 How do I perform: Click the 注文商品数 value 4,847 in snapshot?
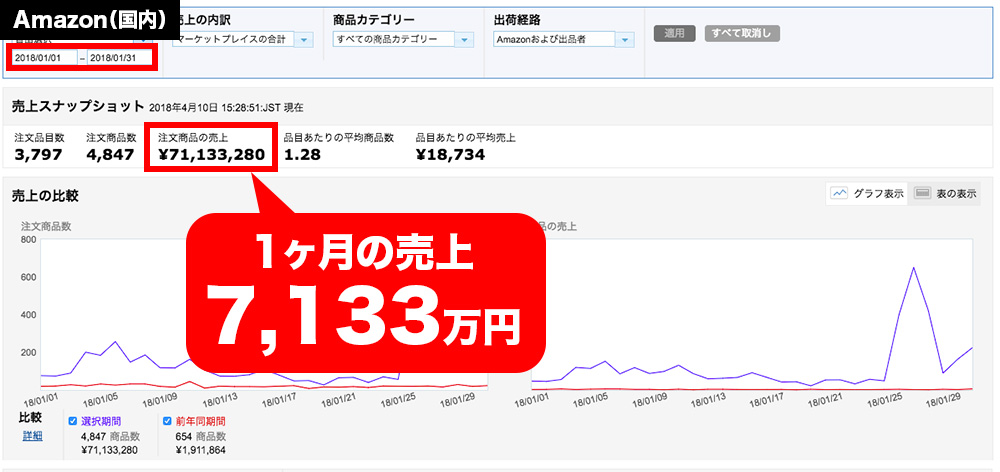tap(110, 154)
